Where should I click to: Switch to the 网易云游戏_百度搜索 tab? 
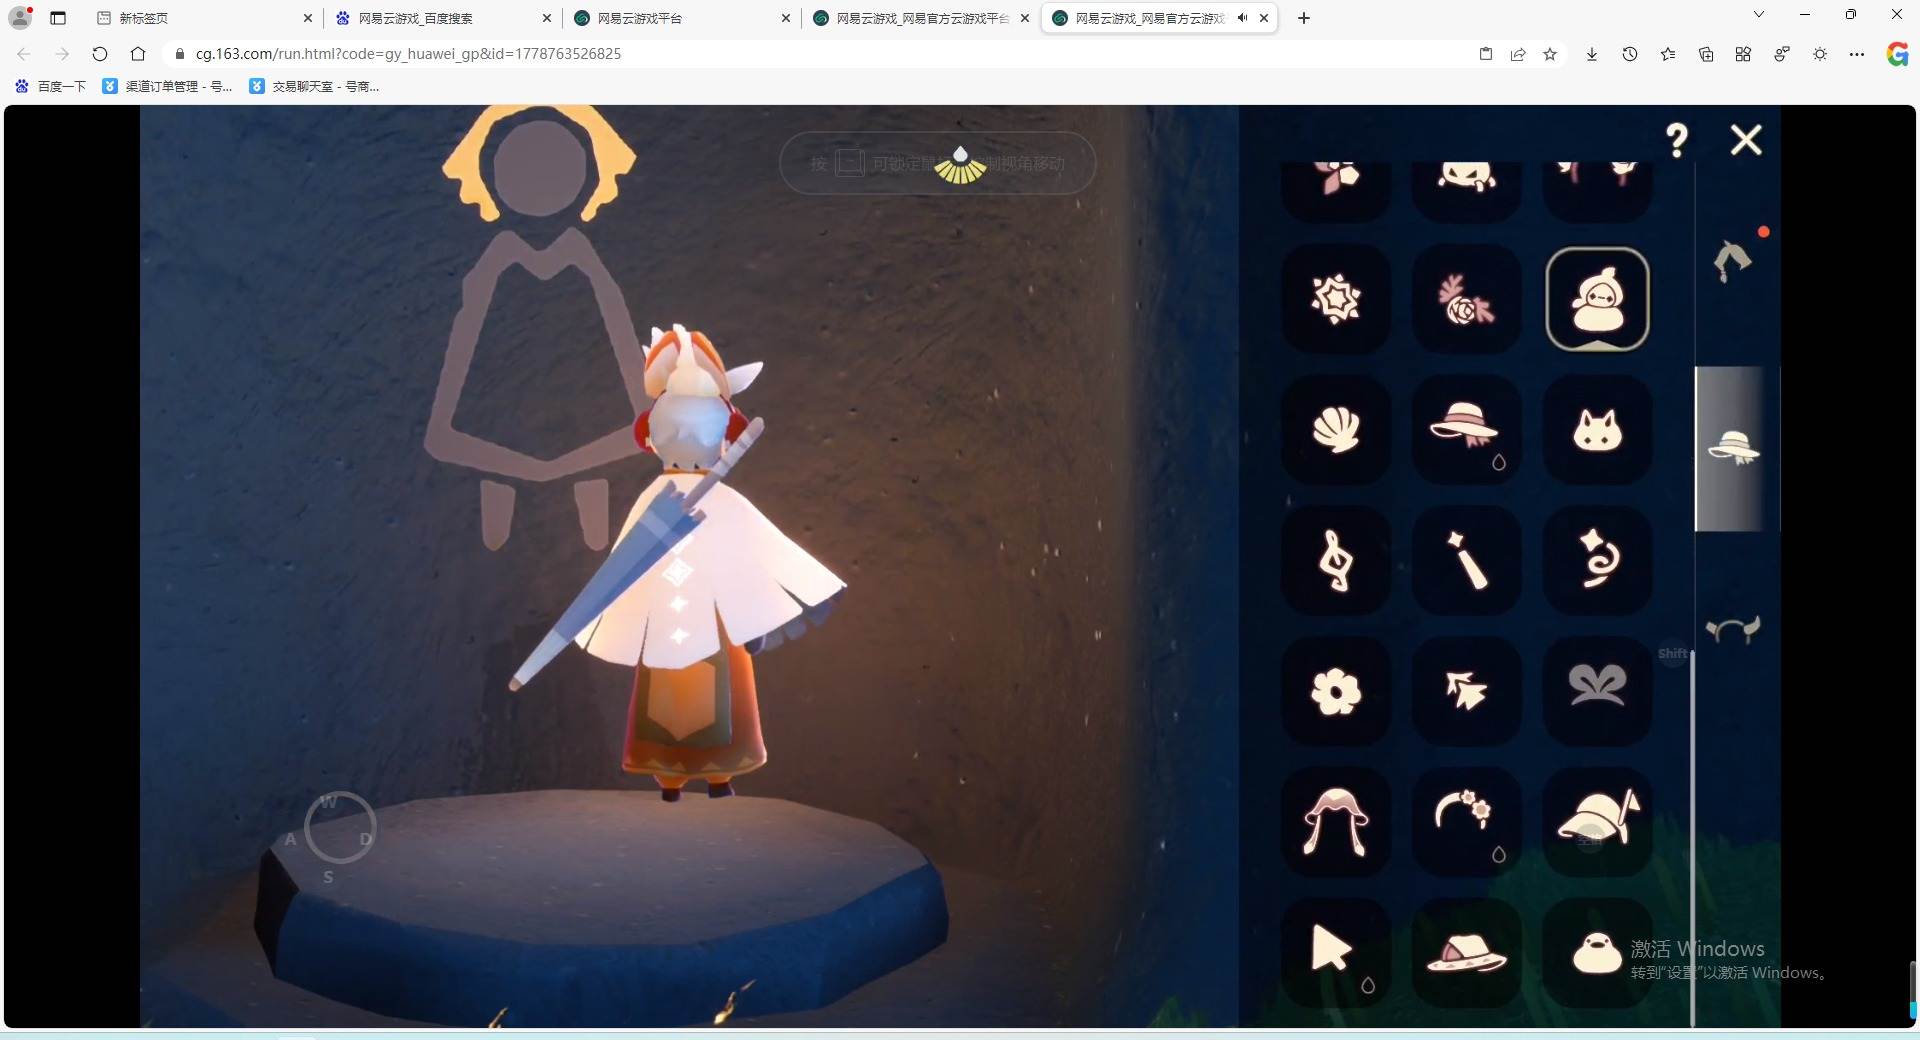[443, 18]
